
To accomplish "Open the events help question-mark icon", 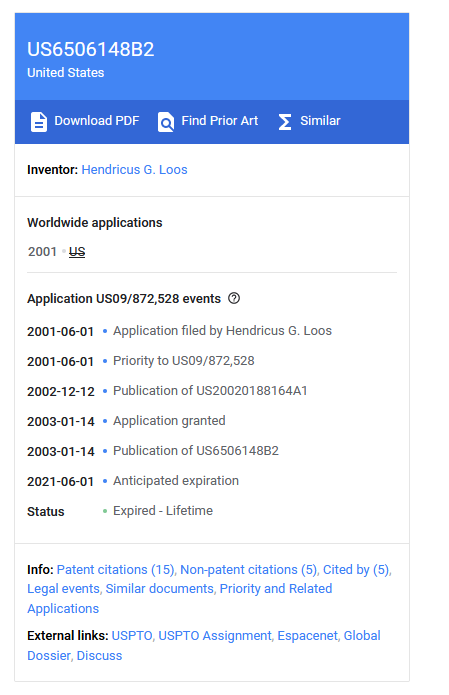I will tap(234, 298).
